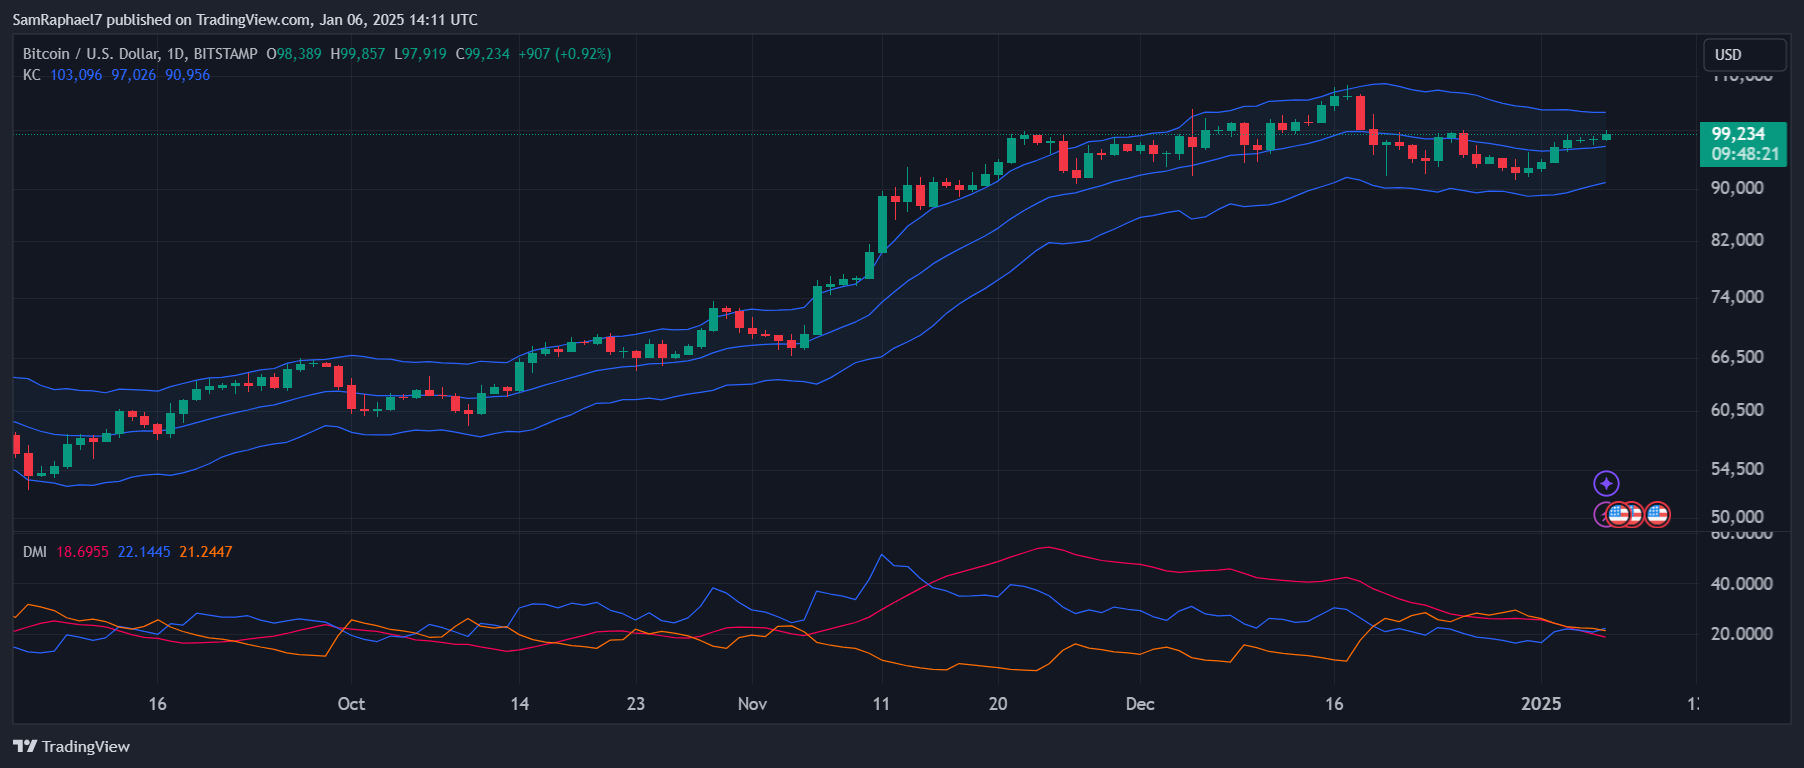Click the 82,000 price axis label
Image resolution: width=1804 pixels, height=768 pixels.
1737,240
